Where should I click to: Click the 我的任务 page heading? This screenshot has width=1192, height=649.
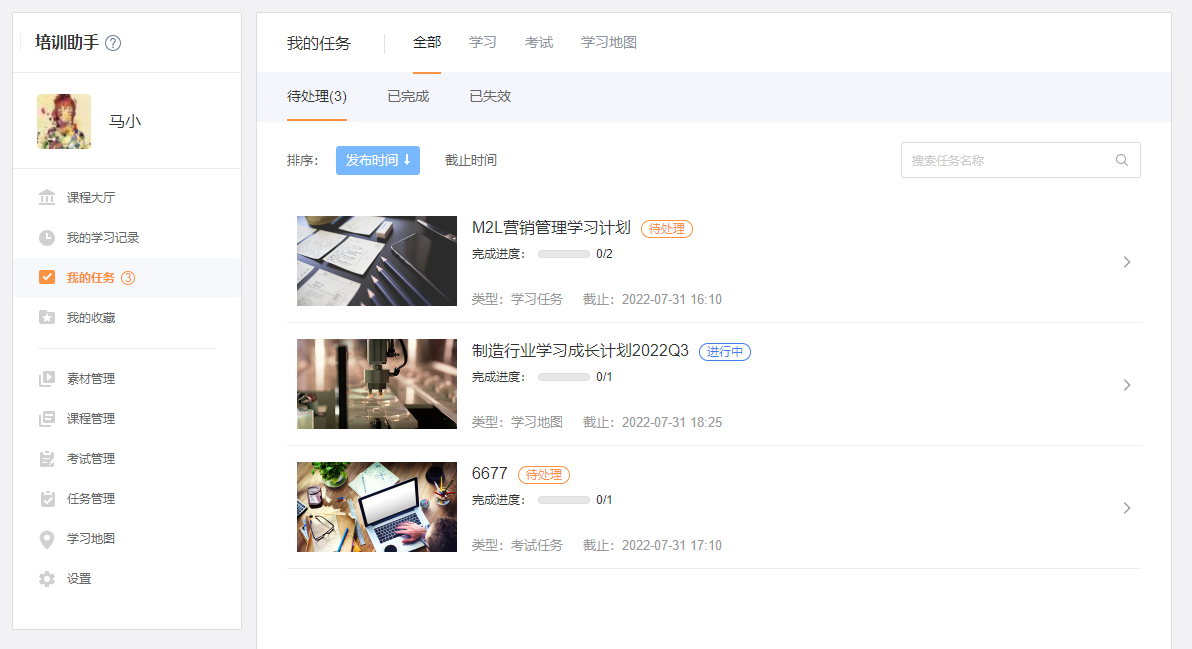coord(319,43)
